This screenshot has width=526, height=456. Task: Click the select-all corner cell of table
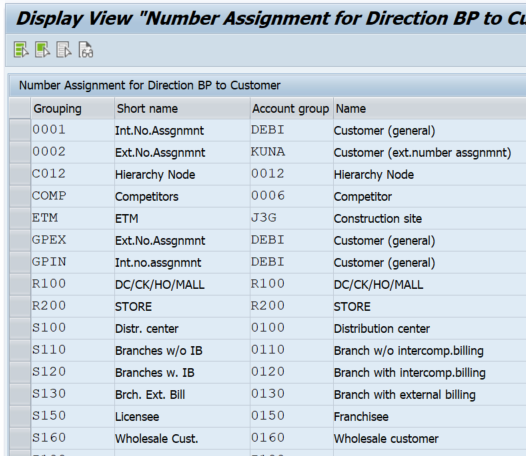point(20,108)
